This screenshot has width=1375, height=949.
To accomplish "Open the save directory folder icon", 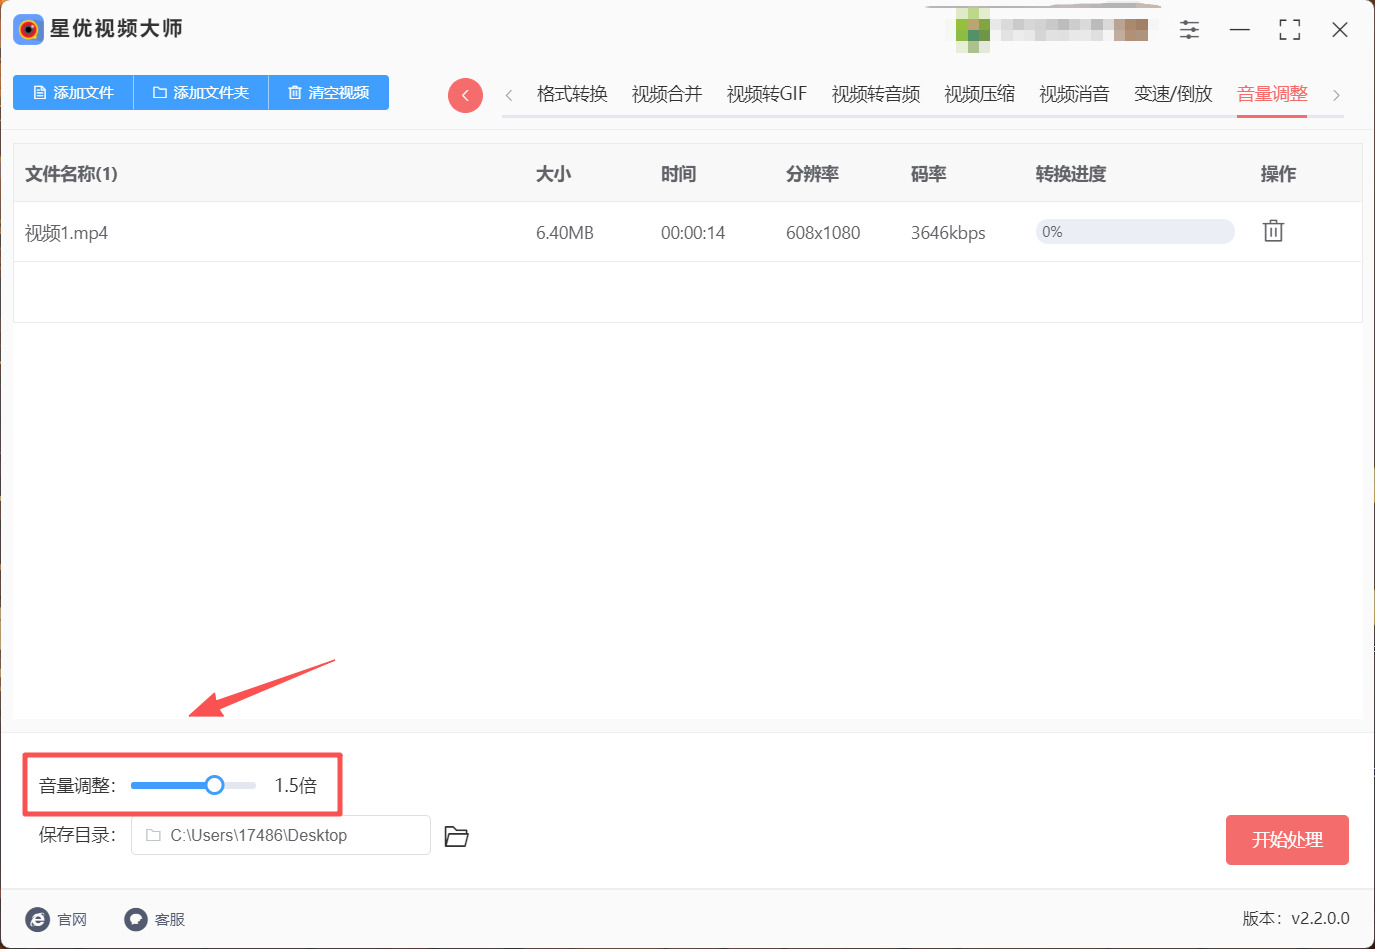I will [456, 836].
